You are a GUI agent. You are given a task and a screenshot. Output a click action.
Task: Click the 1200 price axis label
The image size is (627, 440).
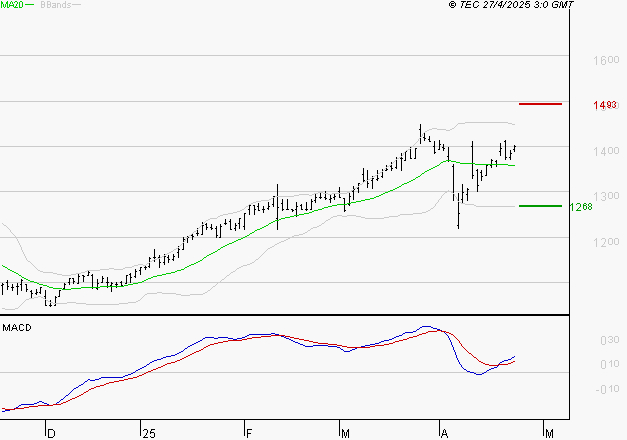tap(606, 242)
